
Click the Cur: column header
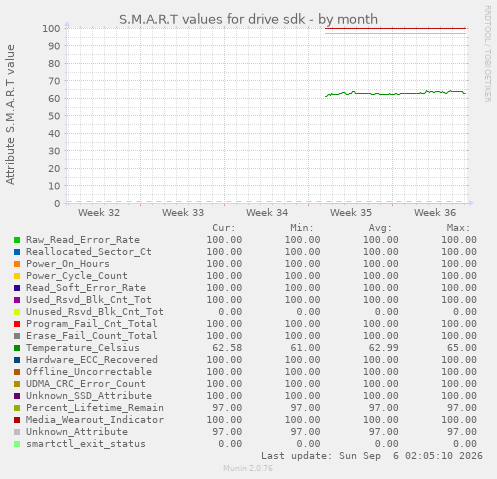(224, 228)
